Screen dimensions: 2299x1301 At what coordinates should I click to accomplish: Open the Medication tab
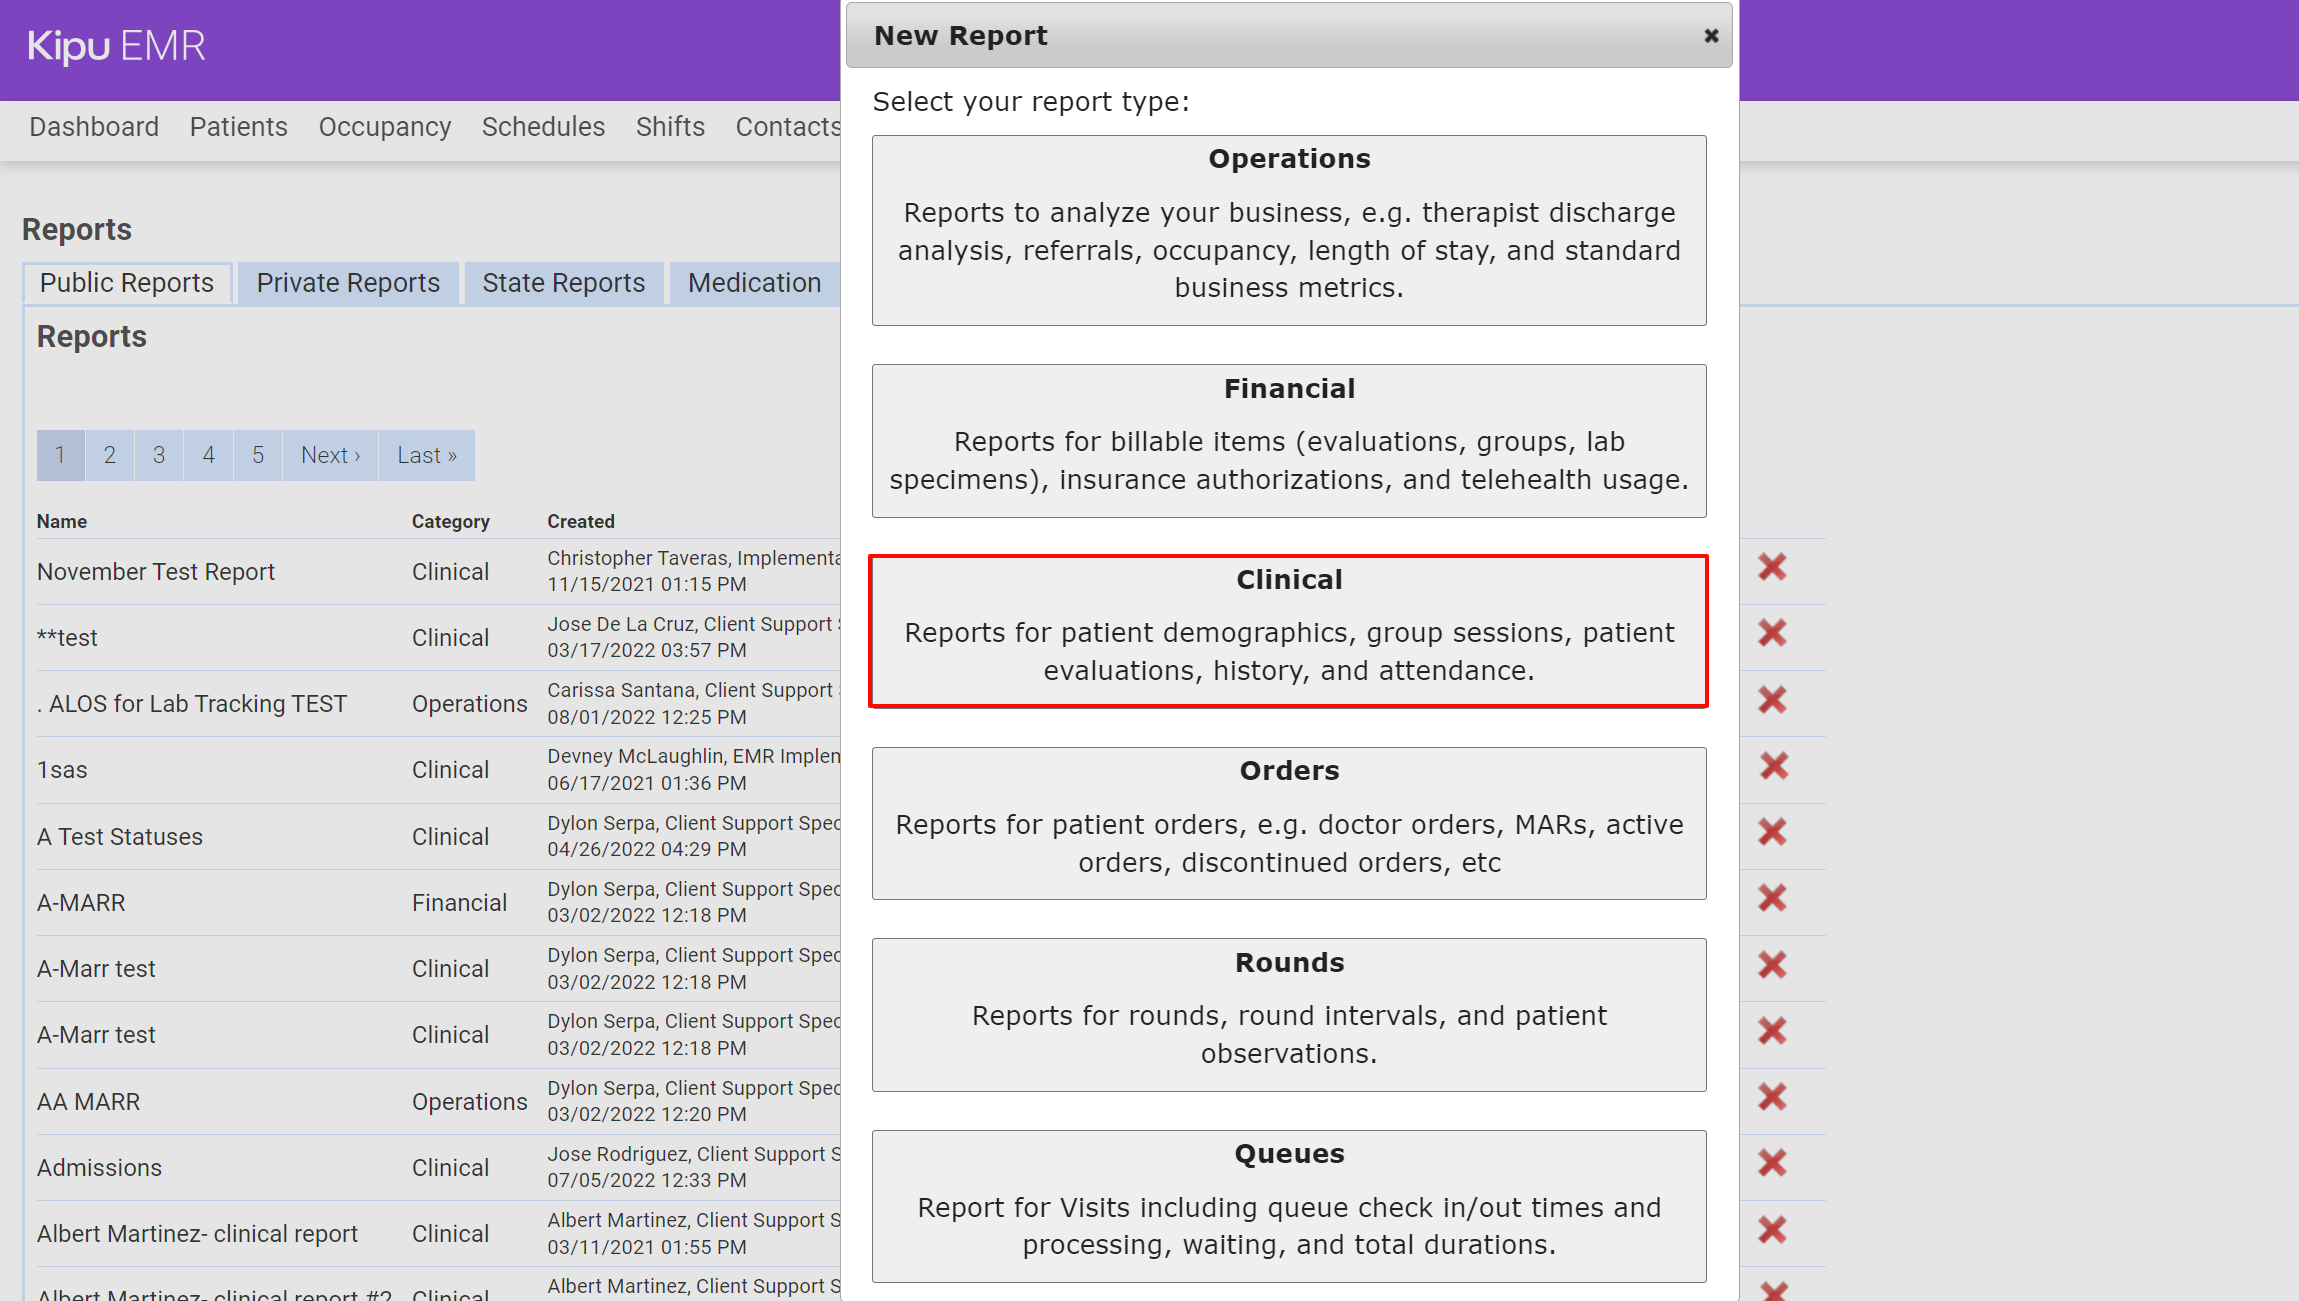(753, 282)
